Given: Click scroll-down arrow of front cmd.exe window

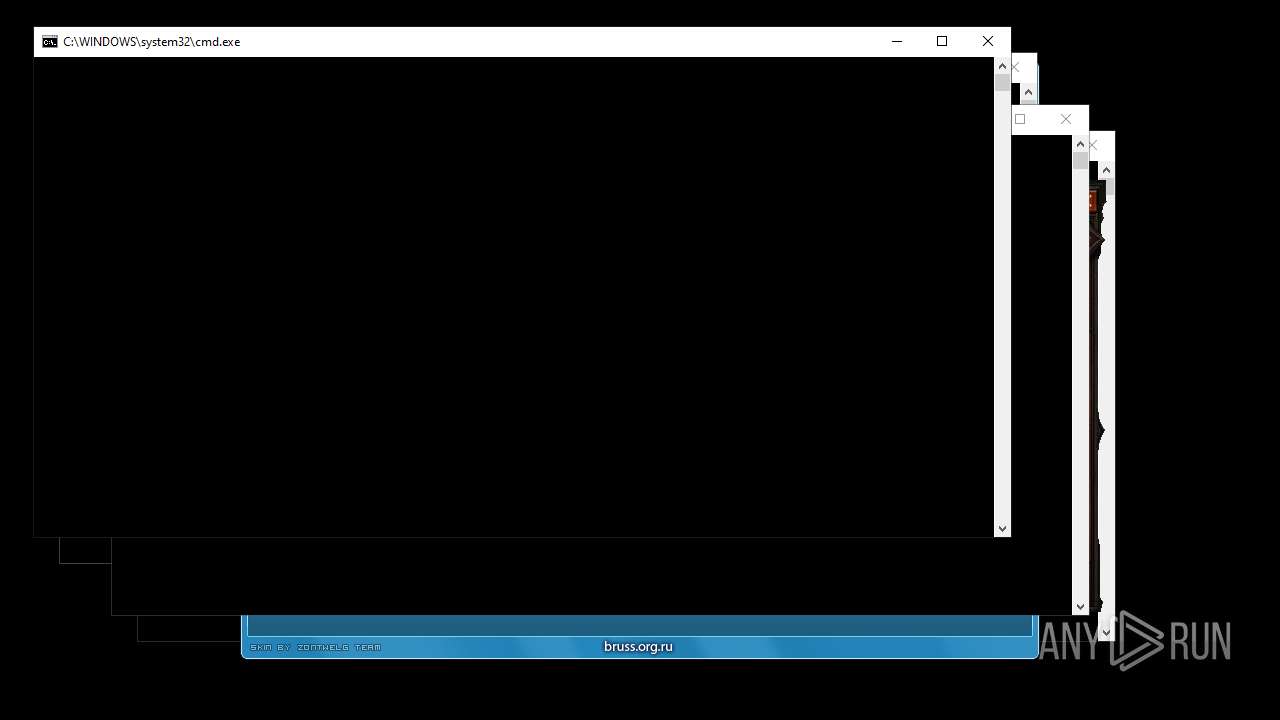Looking at the screenshot, I should pyautogui.click(x=1002, y=528).
